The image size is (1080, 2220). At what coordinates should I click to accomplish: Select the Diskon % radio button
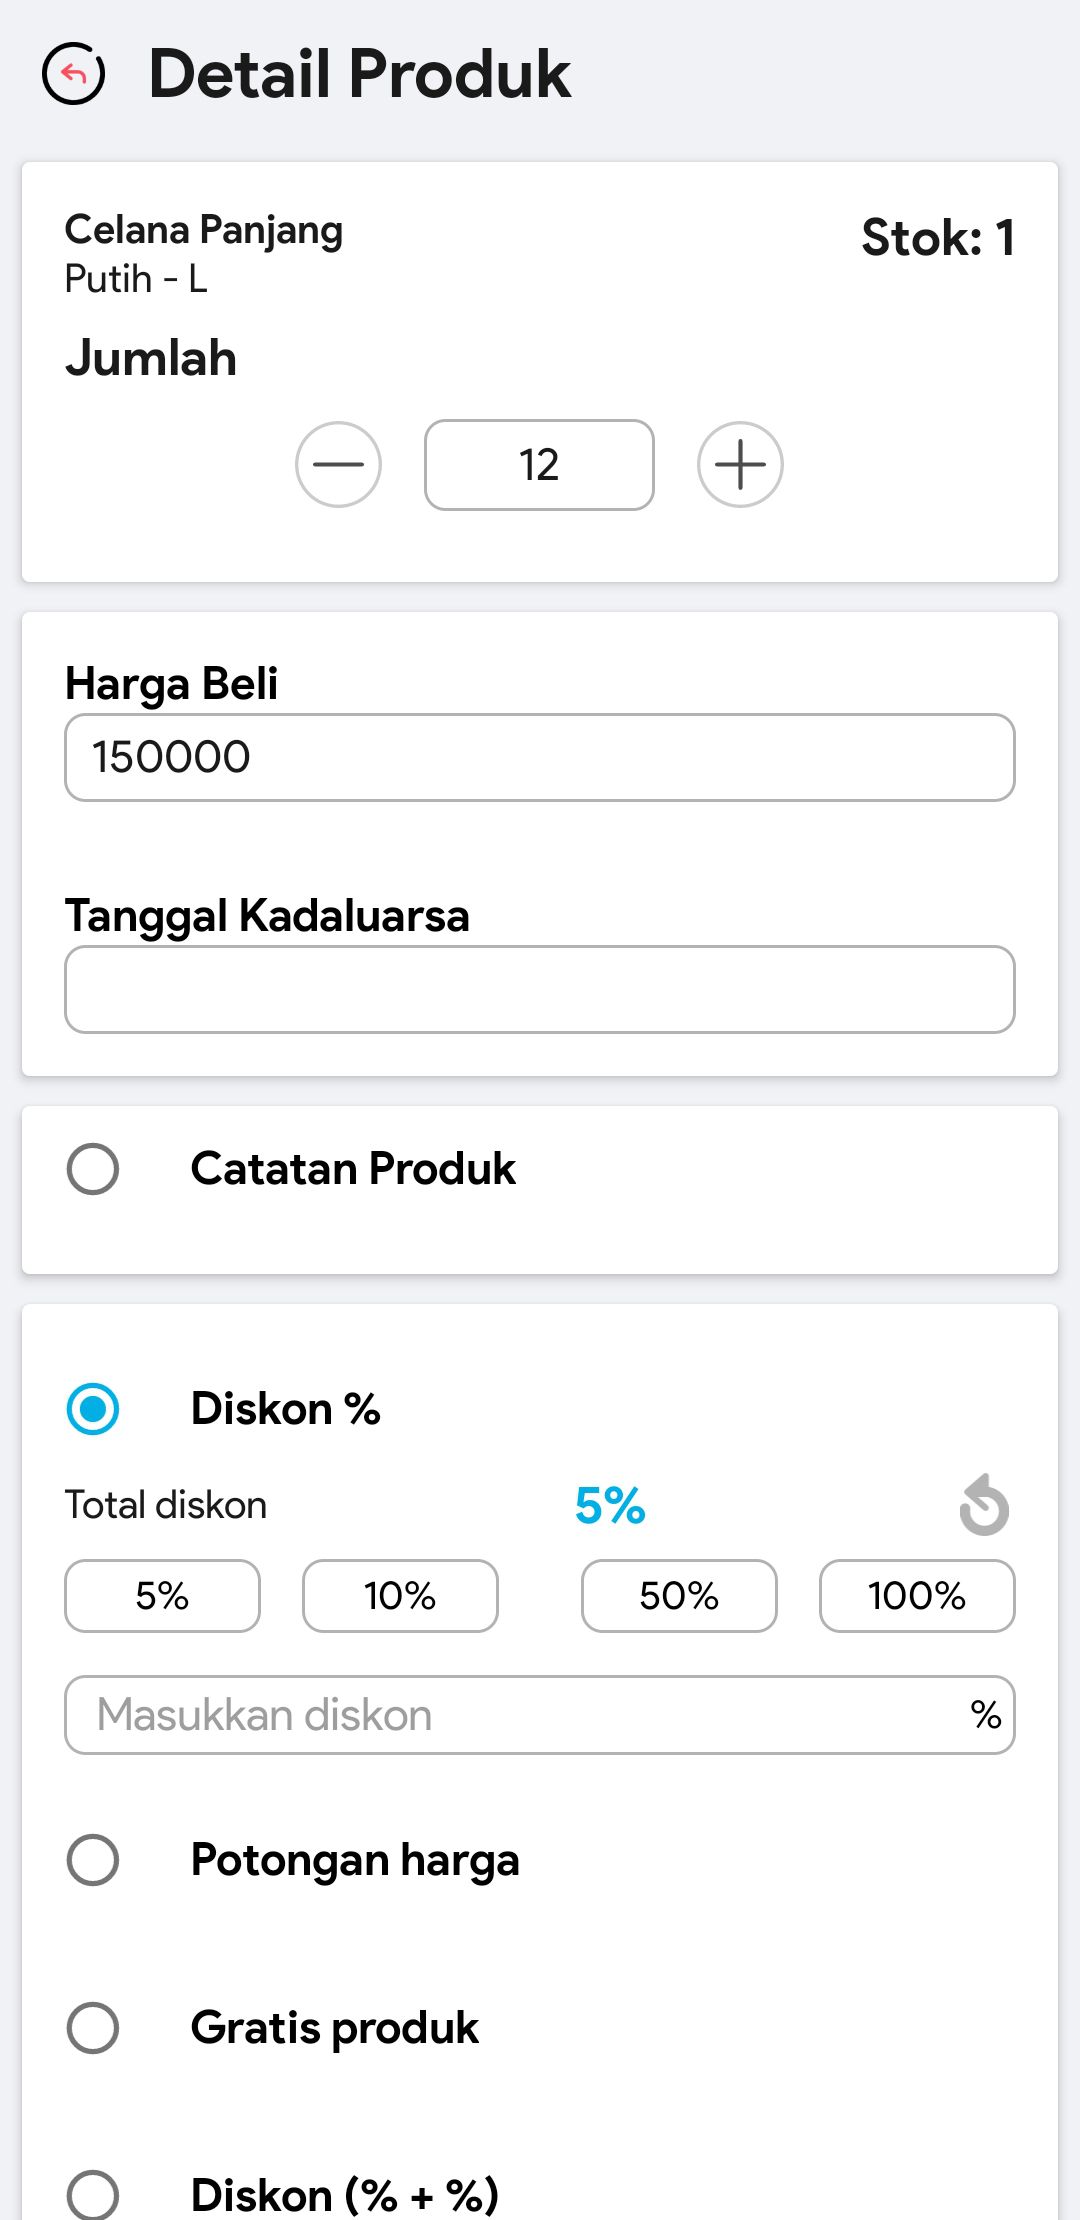[x=93, y=1409]
